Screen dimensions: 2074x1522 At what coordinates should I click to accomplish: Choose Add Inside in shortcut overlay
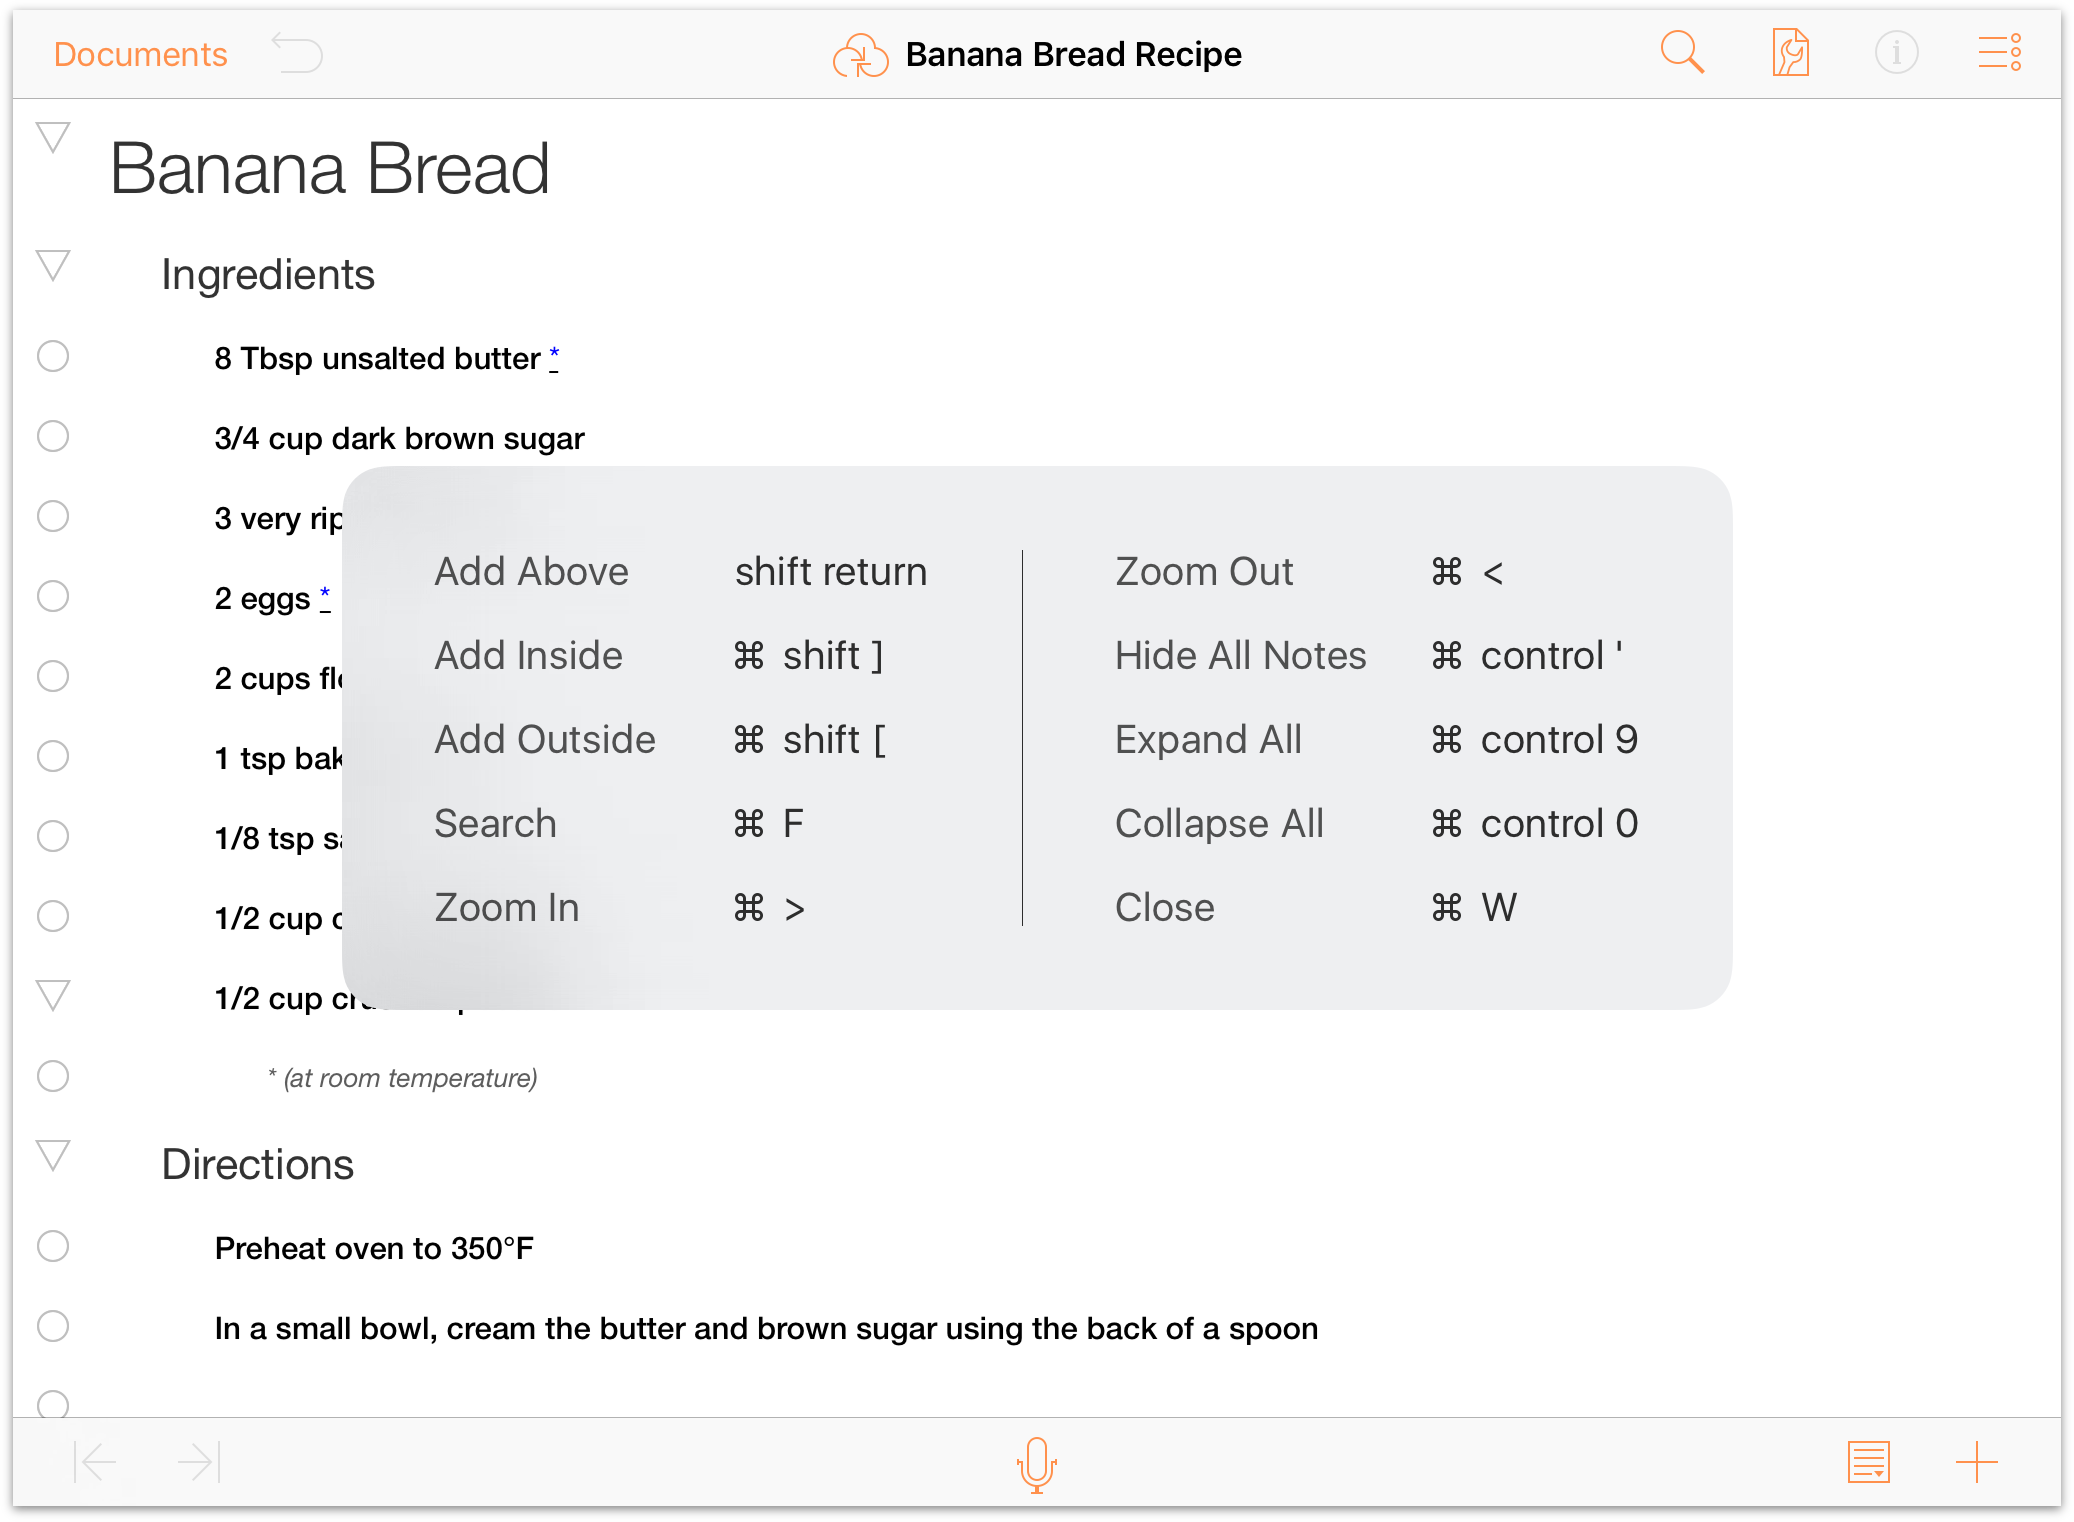(x=528, y=656)
